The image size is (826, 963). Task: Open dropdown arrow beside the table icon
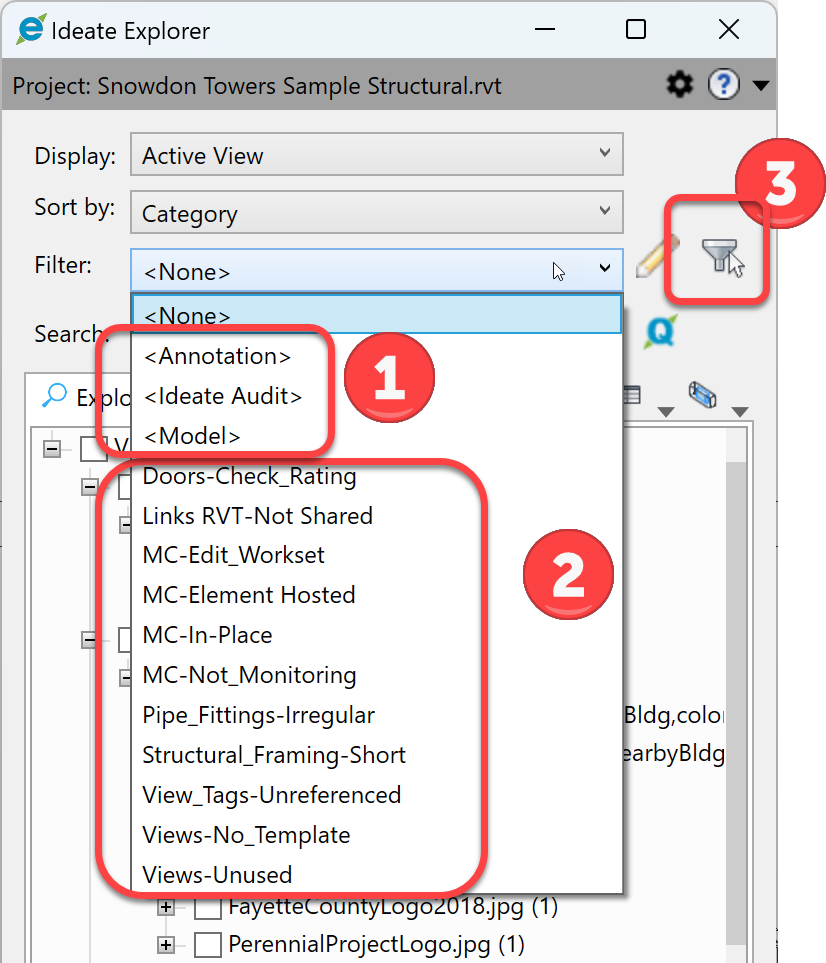(x=666, y=411)
